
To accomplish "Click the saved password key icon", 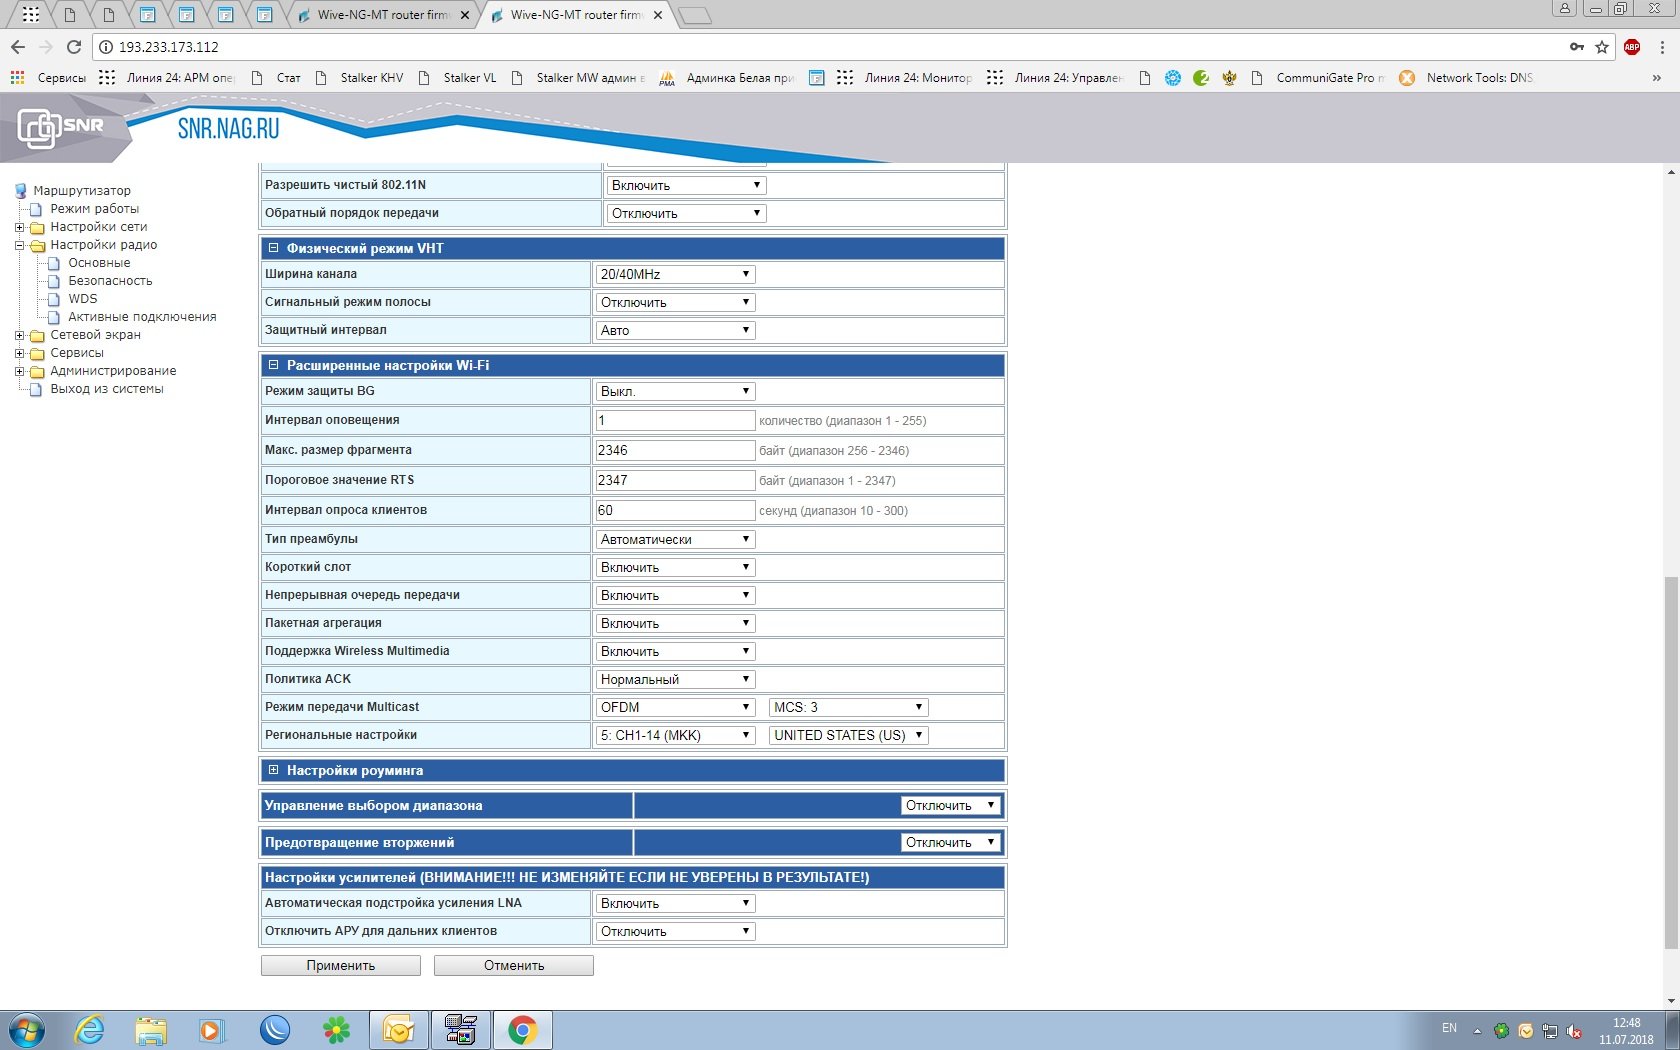I will tap(1577, 47).
